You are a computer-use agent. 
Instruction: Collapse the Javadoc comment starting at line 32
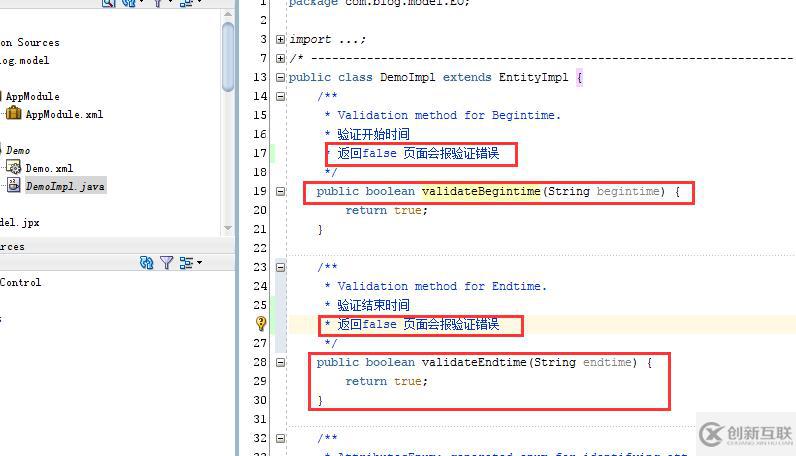[280, 438]
